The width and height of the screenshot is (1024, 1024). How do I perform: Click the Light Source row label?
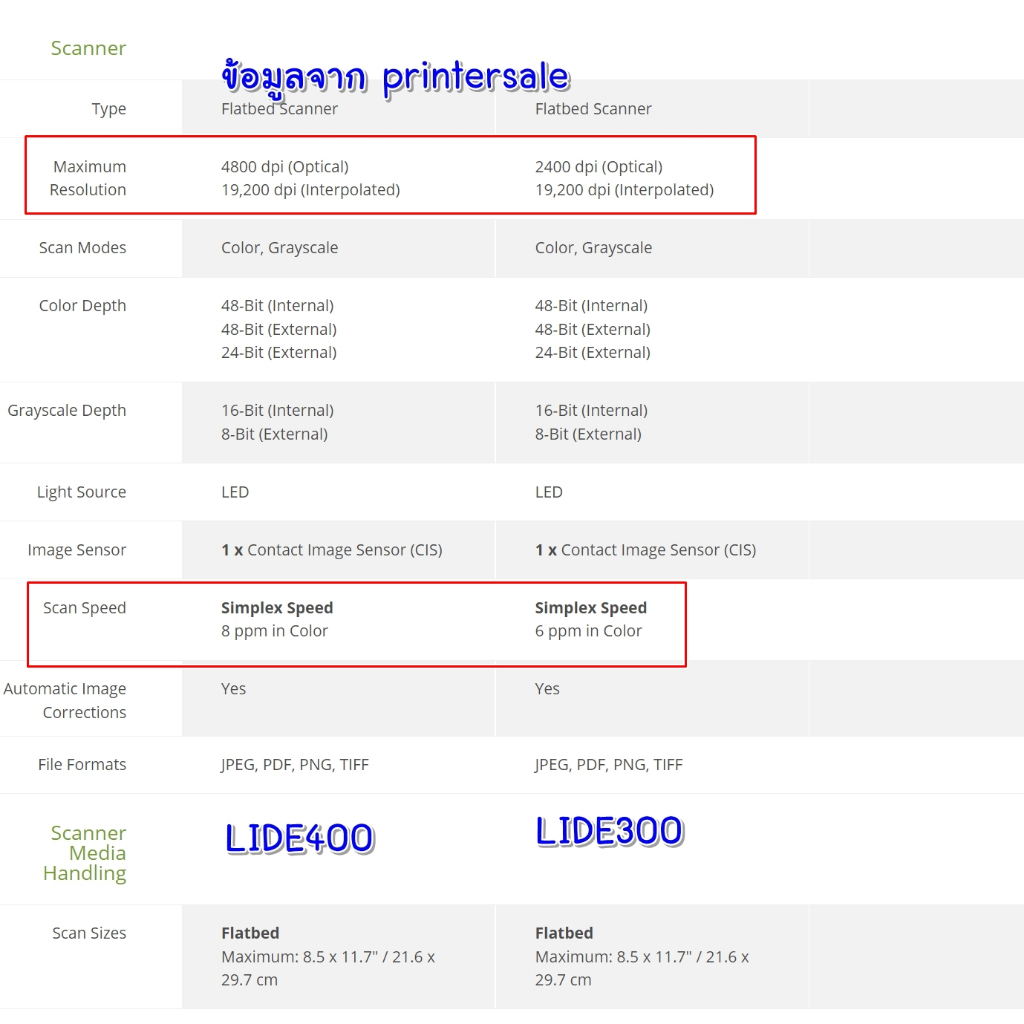(x=81, y=492)
